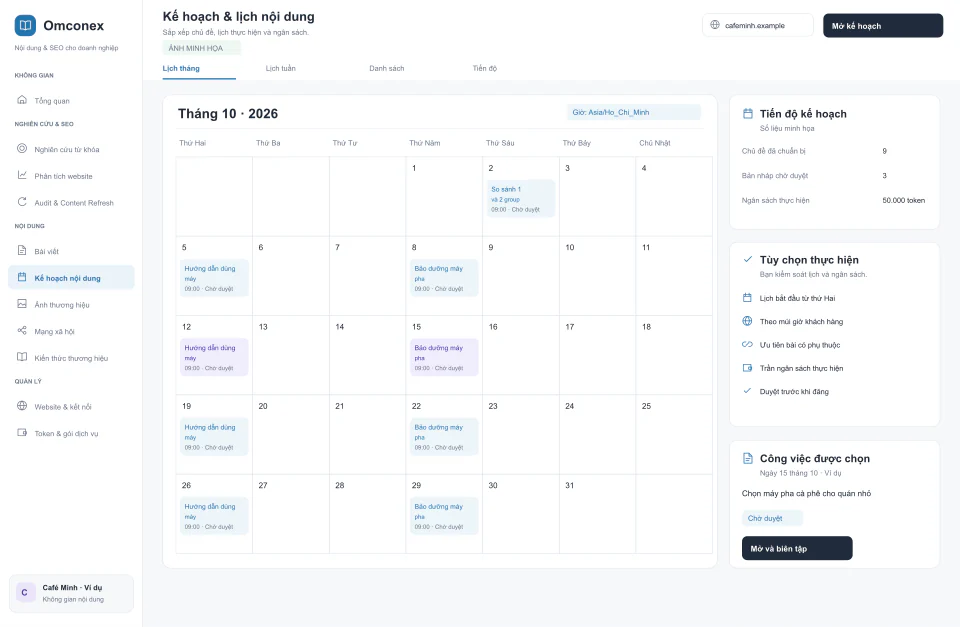Select the Bảo dưỡng máy pha event on day 15

click(444, 357)
